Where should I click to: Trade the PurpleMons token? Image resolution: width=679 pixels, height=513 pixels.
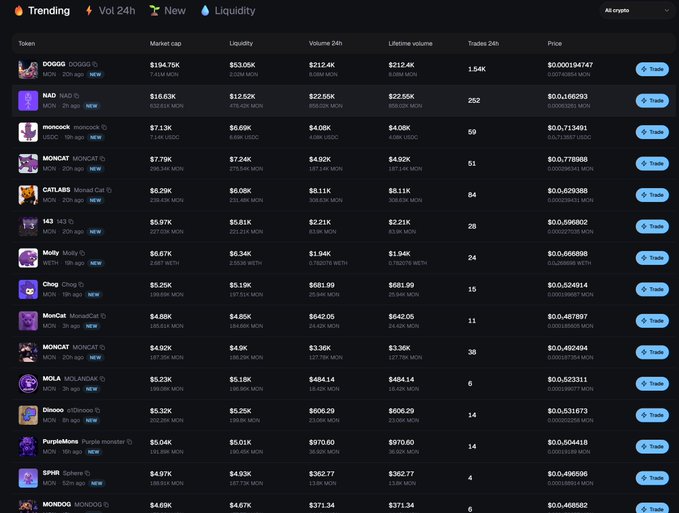[652, 446]
